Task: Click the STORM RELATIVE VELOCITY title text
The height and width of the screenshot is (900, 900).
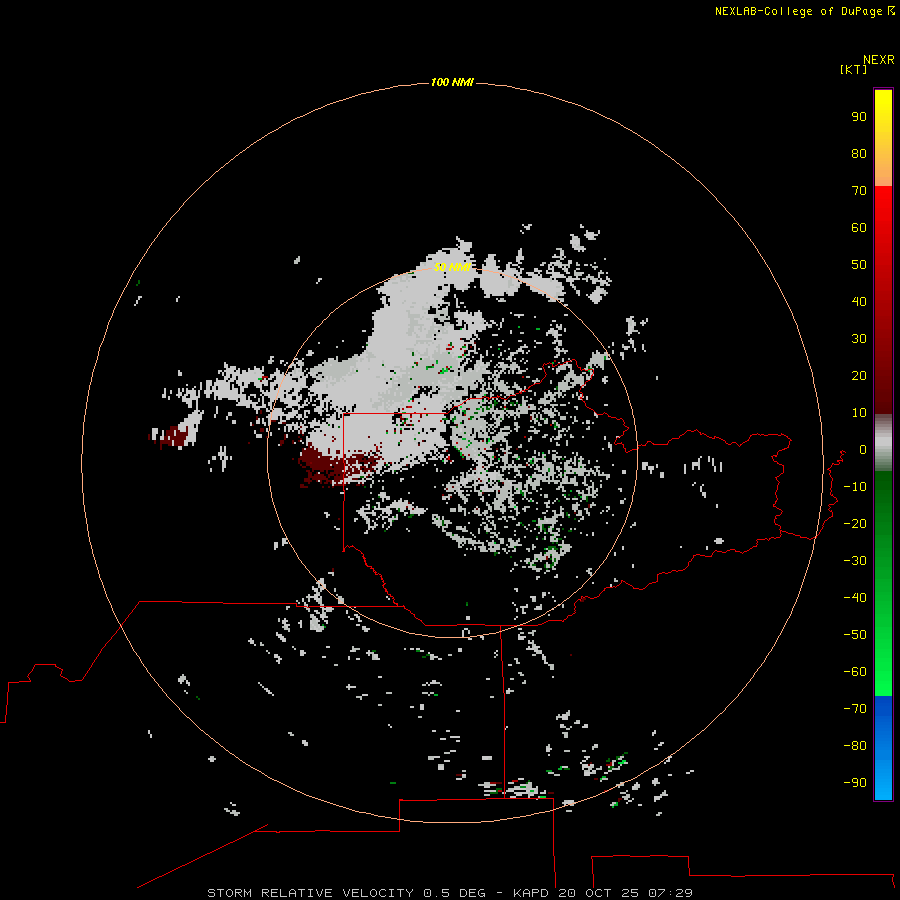Action: (310, 893)
